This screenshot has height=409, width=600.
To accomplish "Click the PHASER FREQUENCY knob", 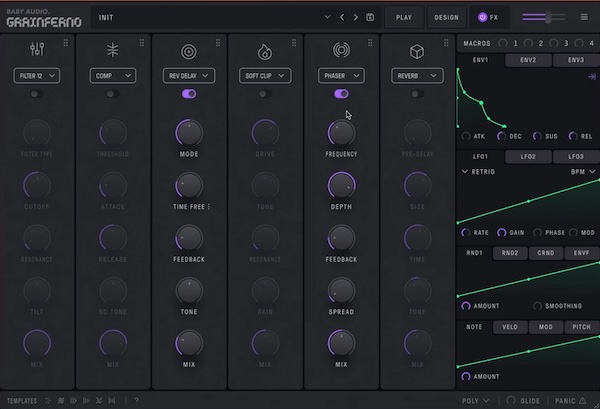I will [x=341, y=133].
